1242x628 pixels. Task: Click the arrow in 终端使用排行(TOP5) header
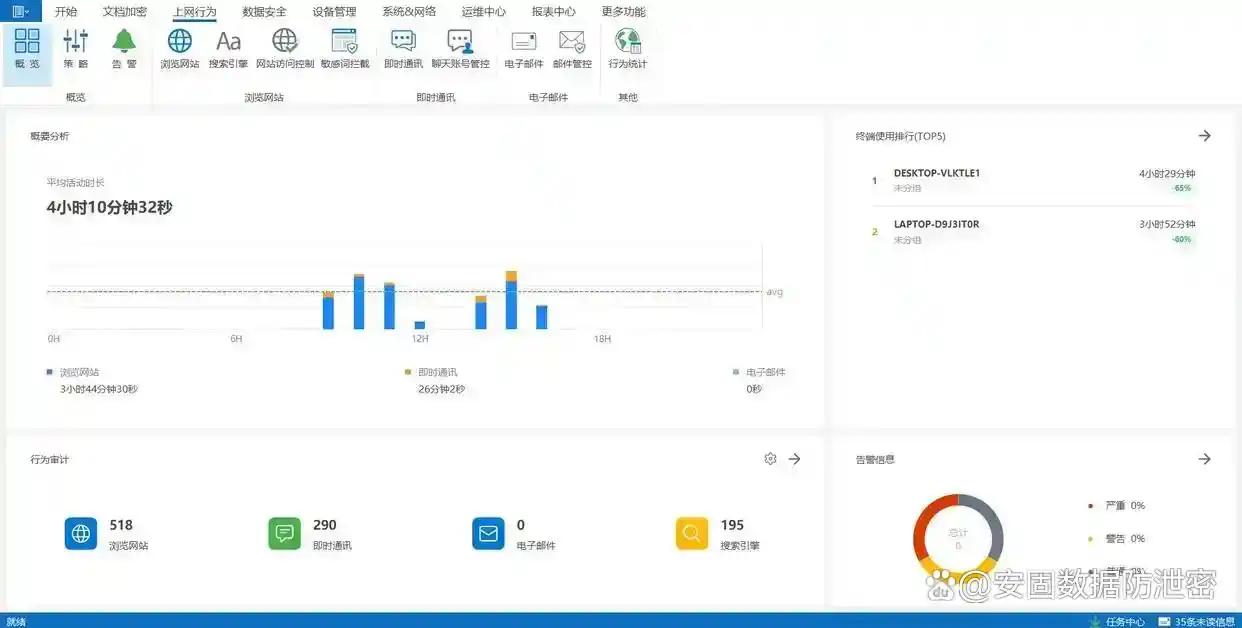point(1205,136)
